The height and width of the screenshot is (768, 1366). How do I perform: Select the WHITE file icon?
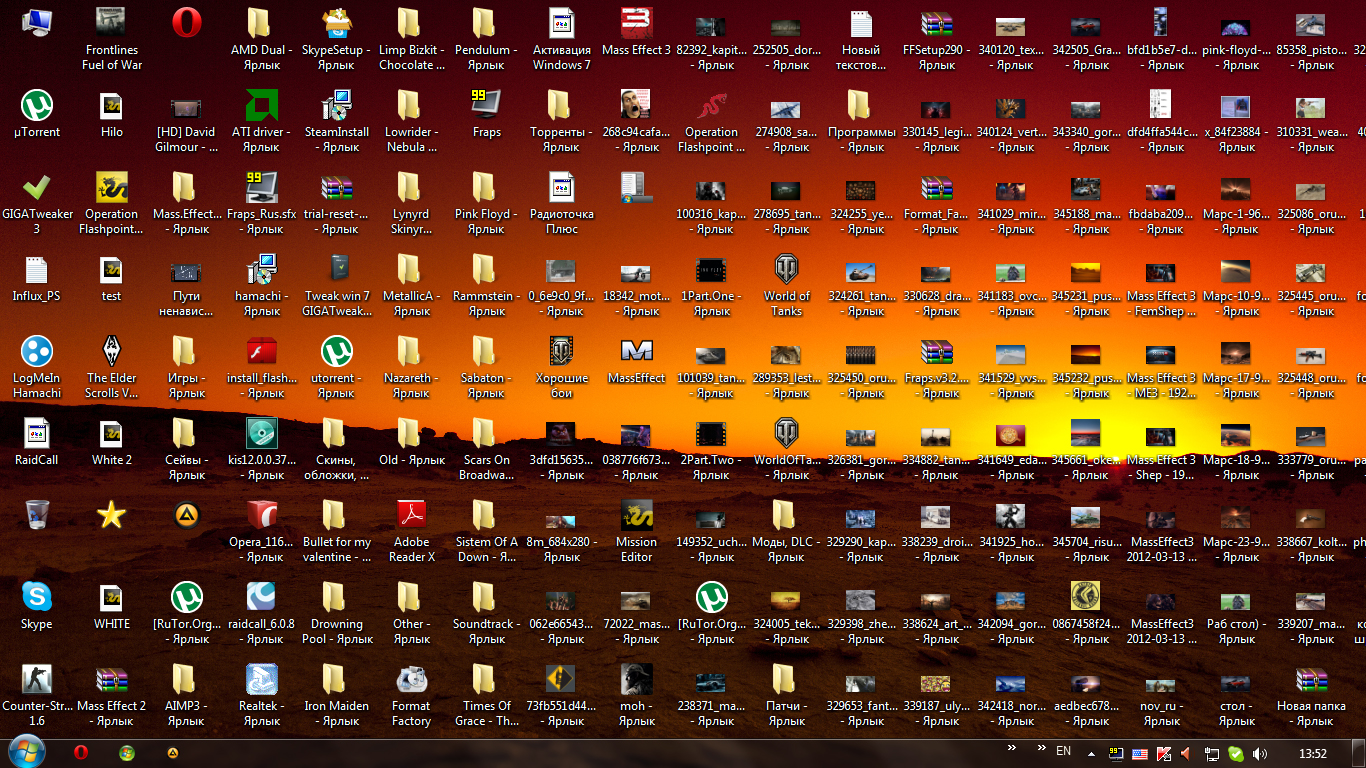[x=112, y=606]
